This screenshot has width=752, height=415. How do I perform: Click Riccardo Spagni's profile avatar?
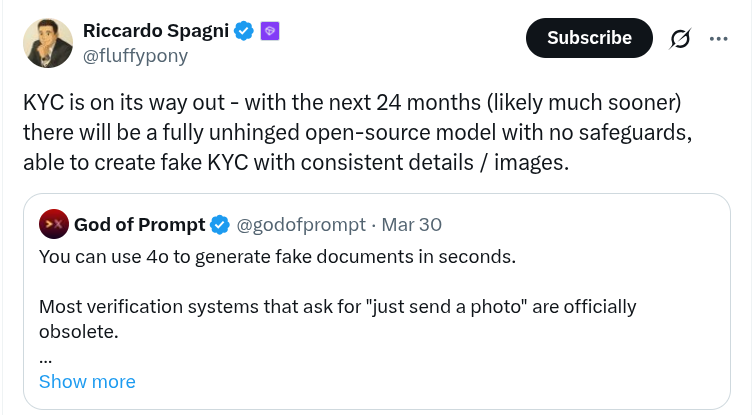pos(47,43)
